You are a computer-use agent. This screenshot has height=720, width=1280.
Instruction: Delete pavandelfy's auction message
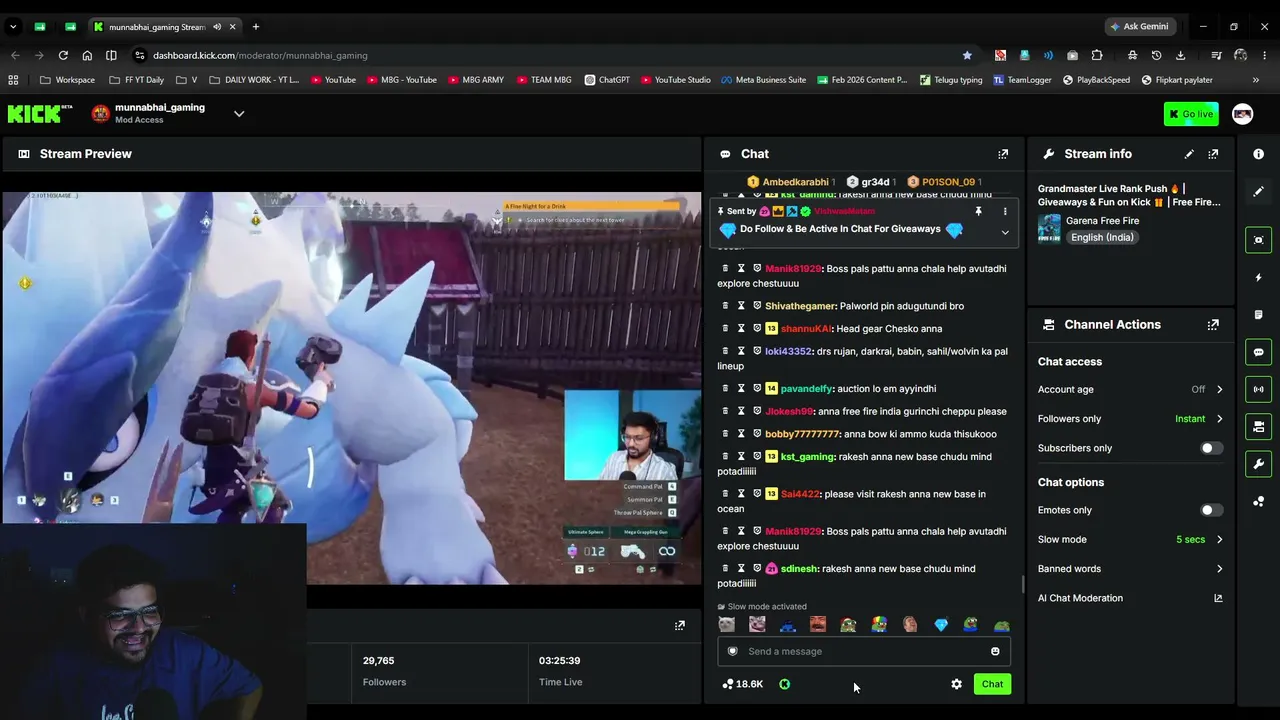point(725,389)
